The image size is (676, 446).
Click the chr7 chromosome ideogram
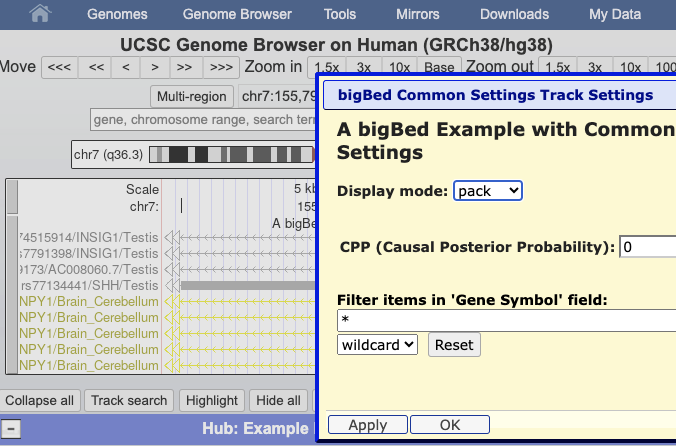click(x=230, y=155)
